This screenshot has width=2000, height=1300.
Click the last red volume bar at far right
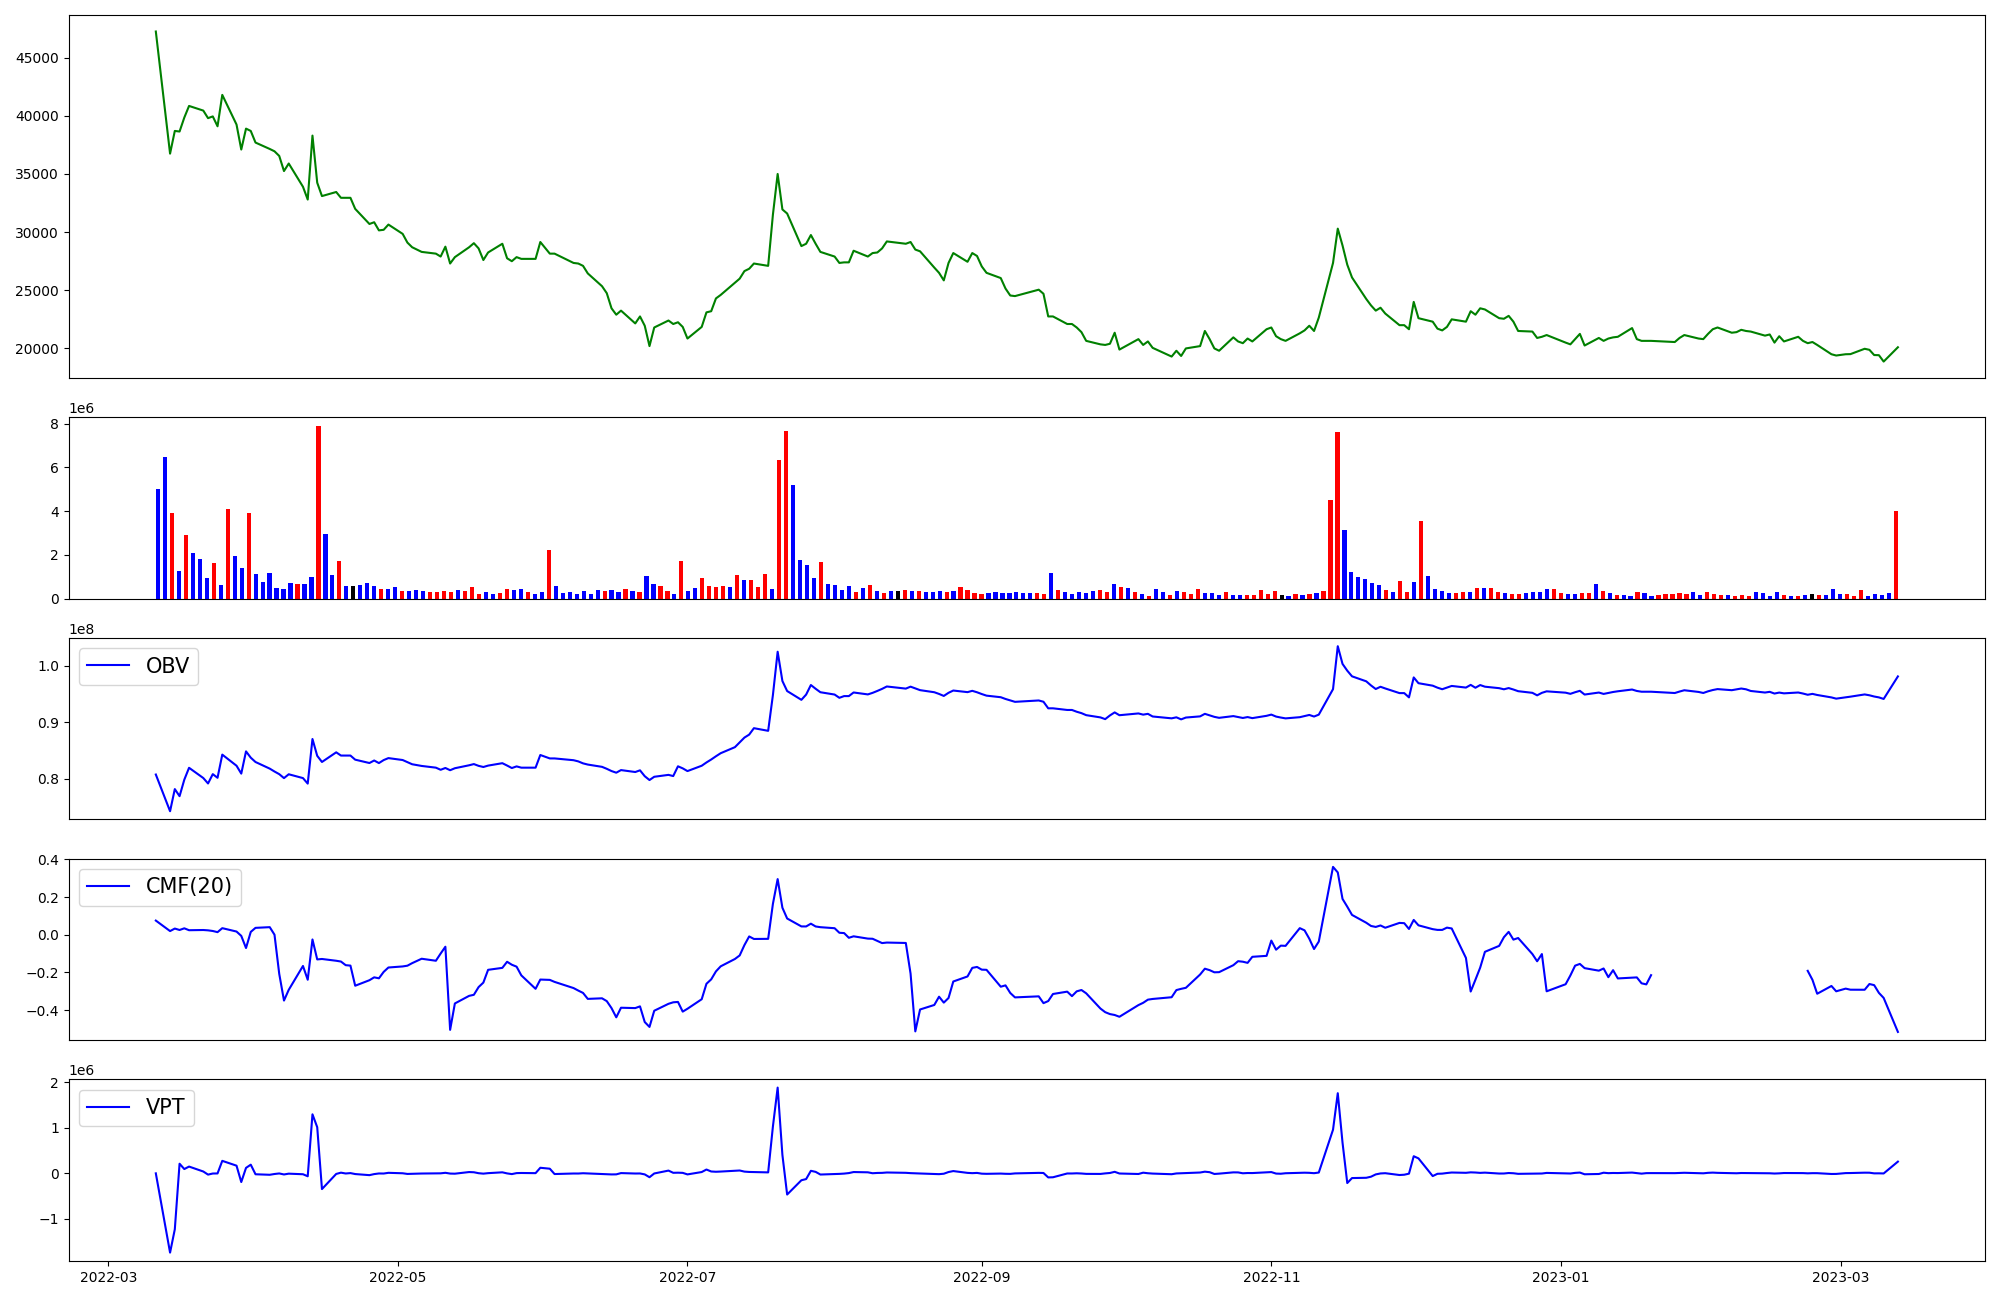tap(1895, 555)
